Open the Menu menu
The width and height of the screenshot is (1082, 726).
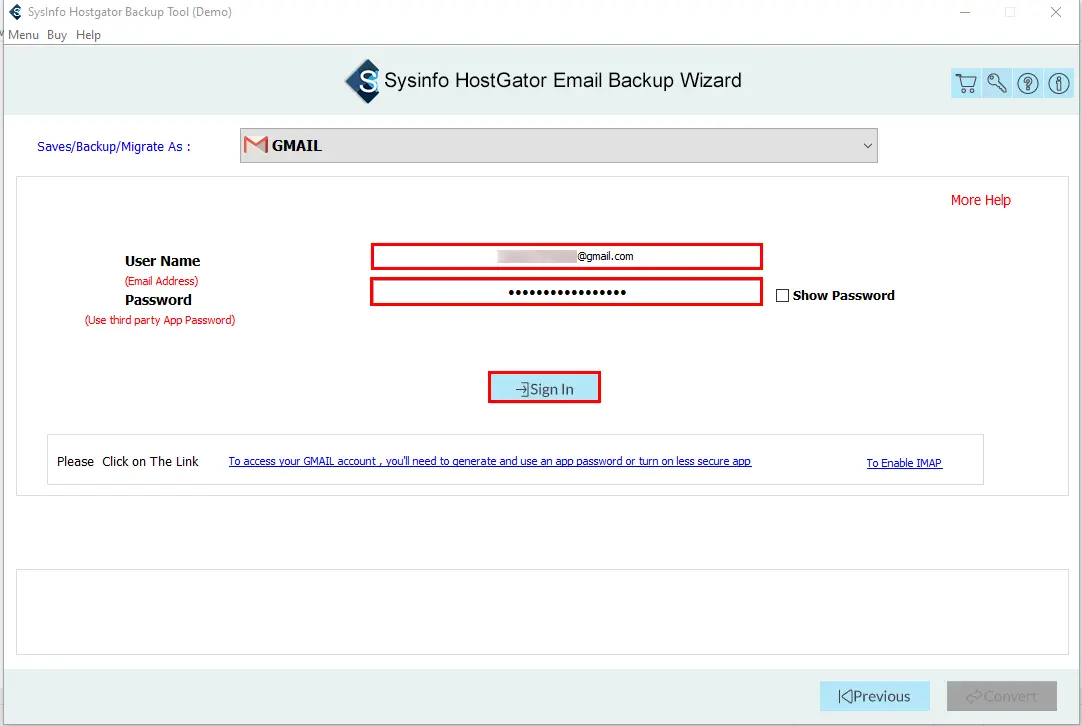[x=23, y=35]
